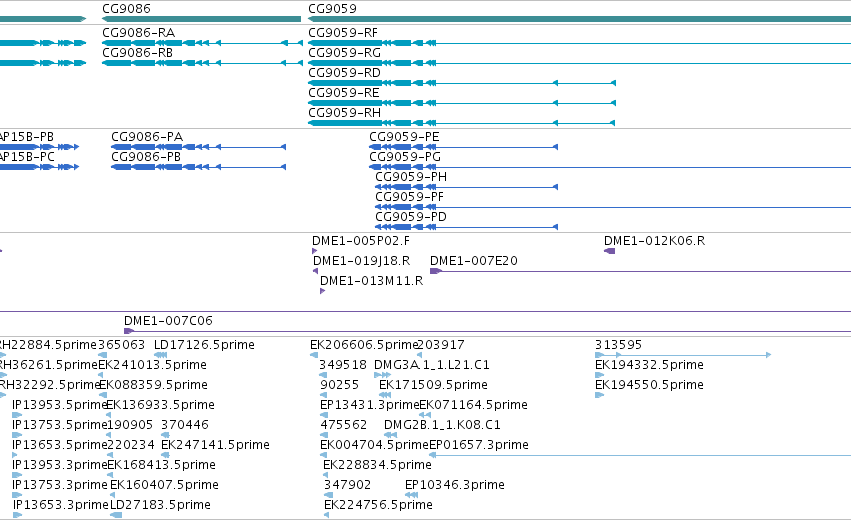
Task: Click the EP10346.3prime EST label
Action: click(x=455, y=485)
